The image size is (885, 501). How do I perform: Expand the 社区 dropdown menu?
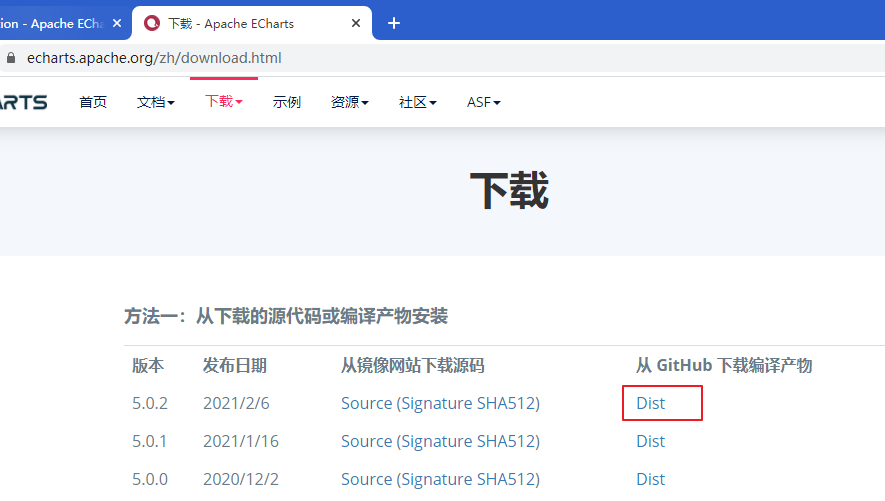coord(418,102)
